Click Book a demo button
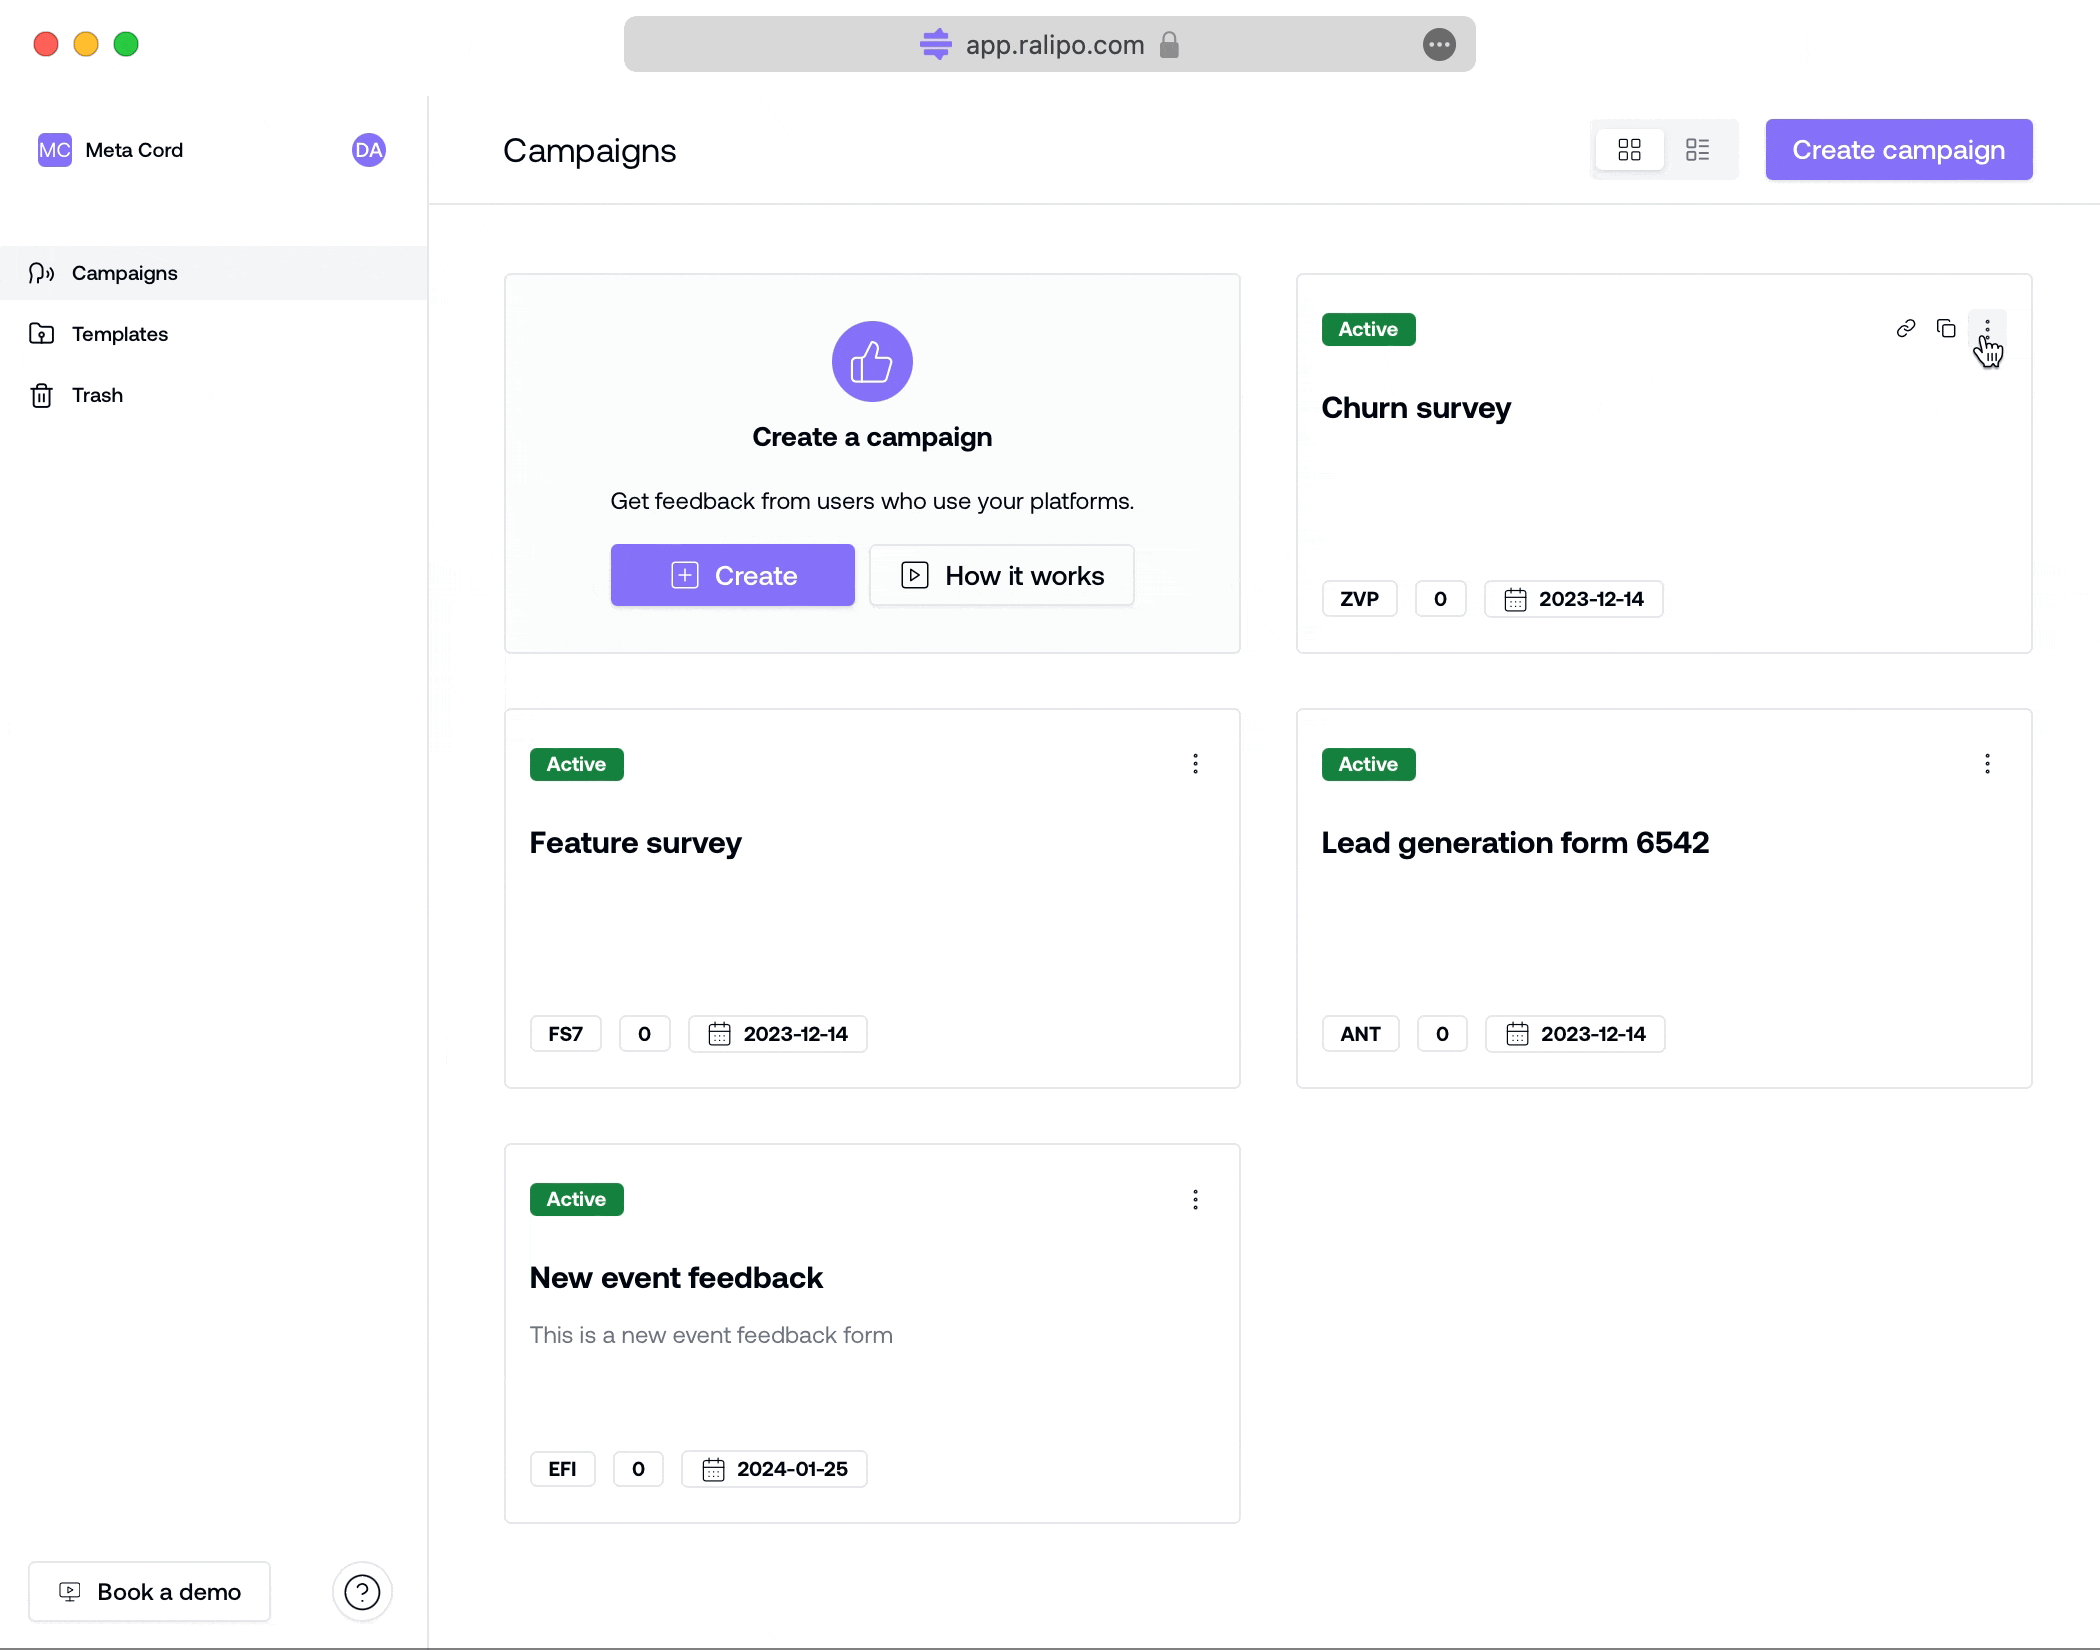 (150, 1591)
